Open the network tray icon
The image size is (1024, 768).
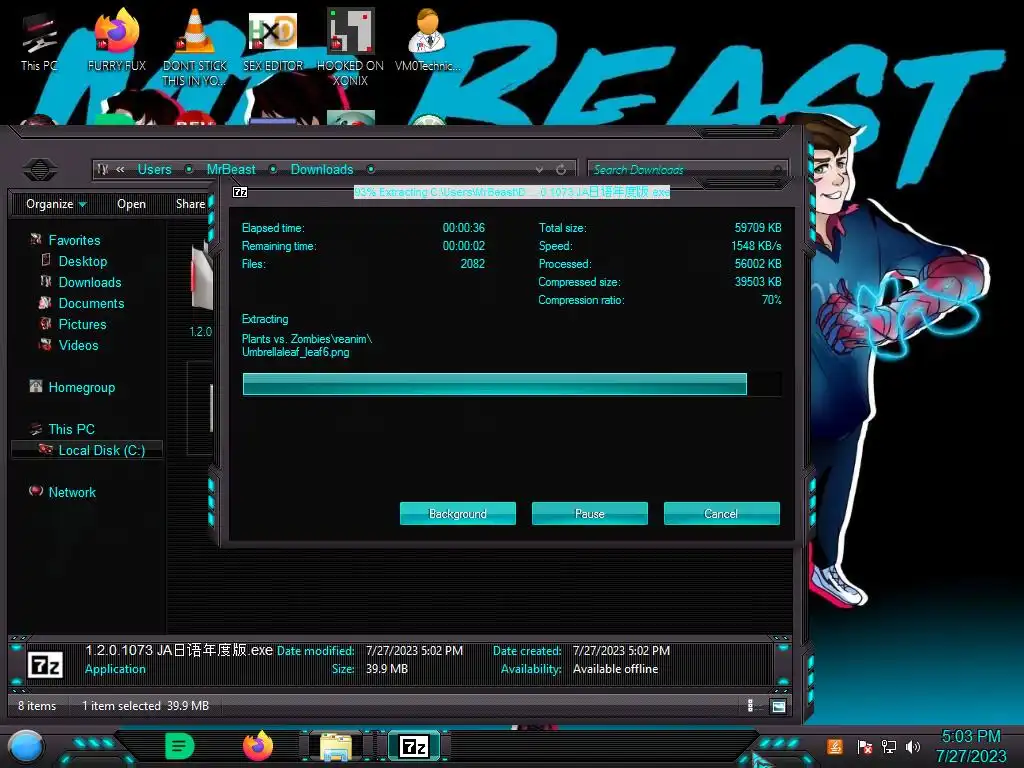pos(889,746)
